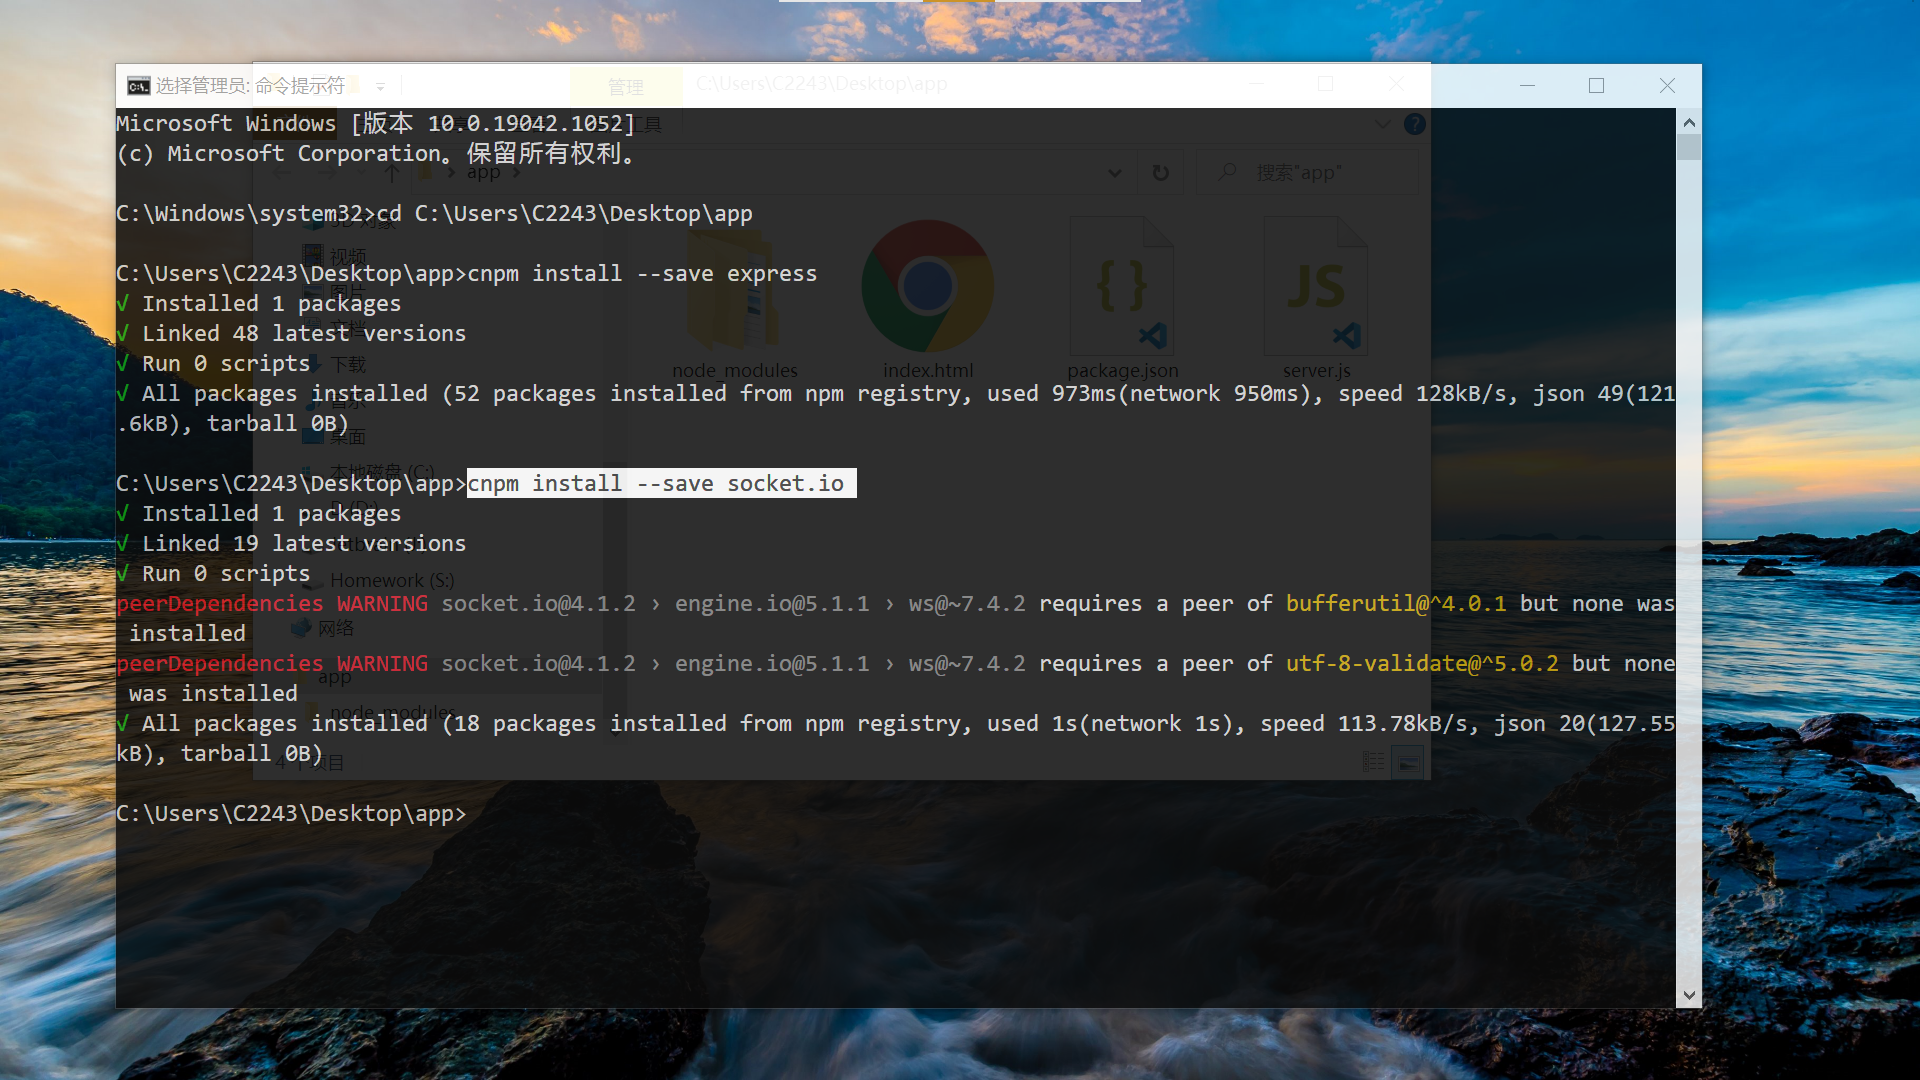Click the Explorer refresh button
This screenshot has height=1080, width=1920.
point(1160,173)
